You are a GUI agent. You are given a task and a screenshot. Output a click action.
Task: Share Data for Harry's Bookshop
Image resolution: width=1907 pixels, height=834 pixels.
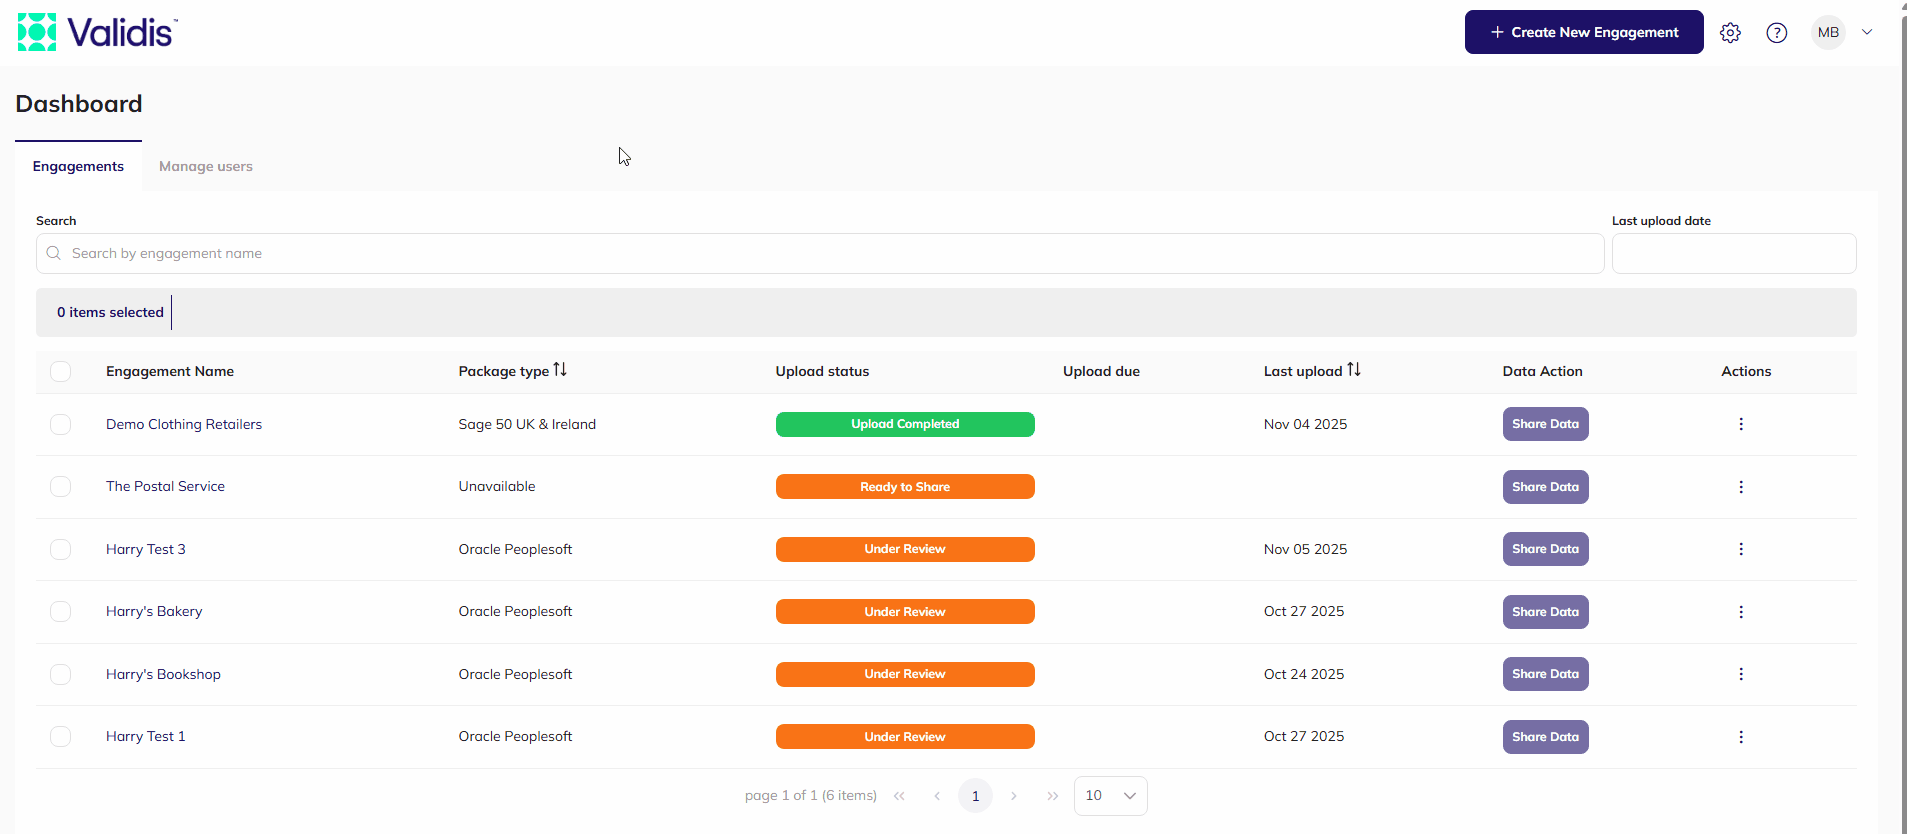pos(1545,674)
